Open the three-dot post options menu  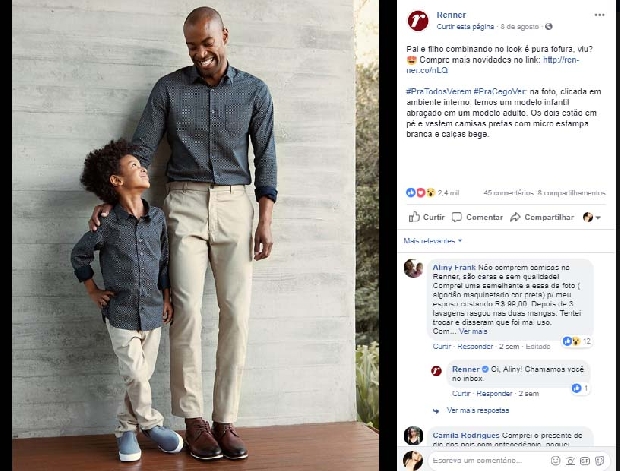point(599,15)
